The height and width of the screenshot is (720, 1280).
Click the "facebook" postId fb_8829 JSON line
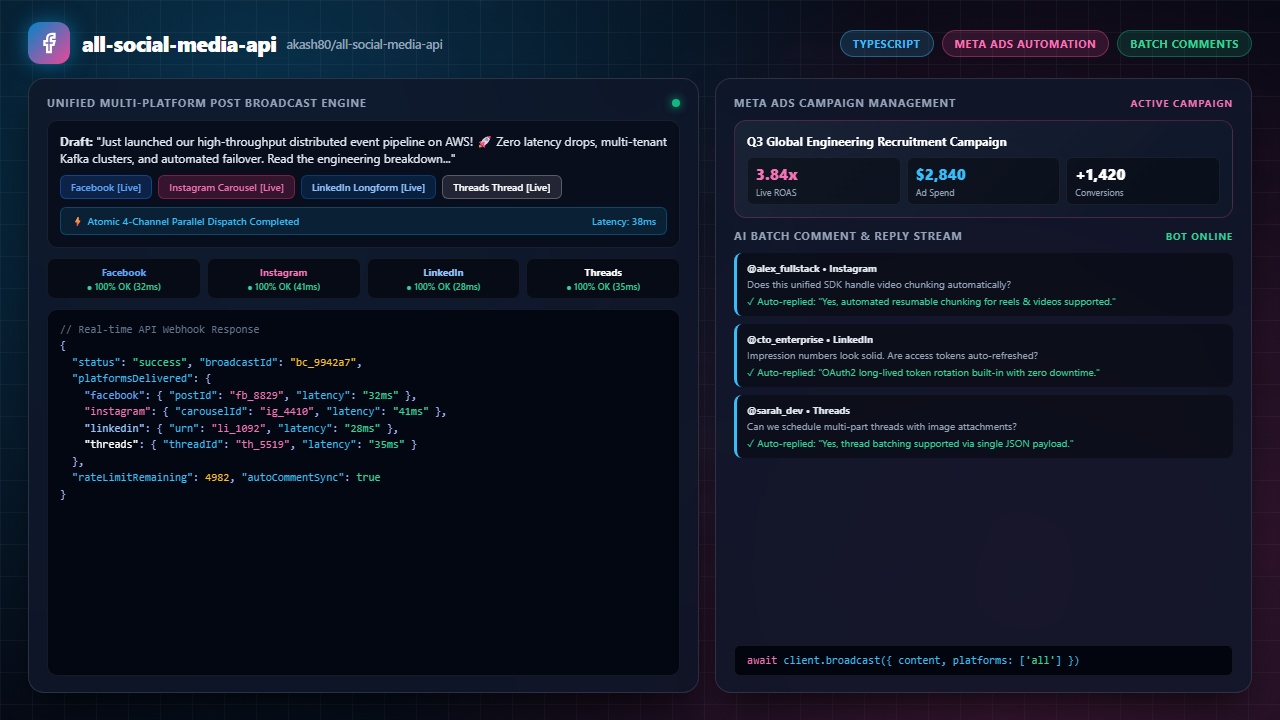pos(250,395)
